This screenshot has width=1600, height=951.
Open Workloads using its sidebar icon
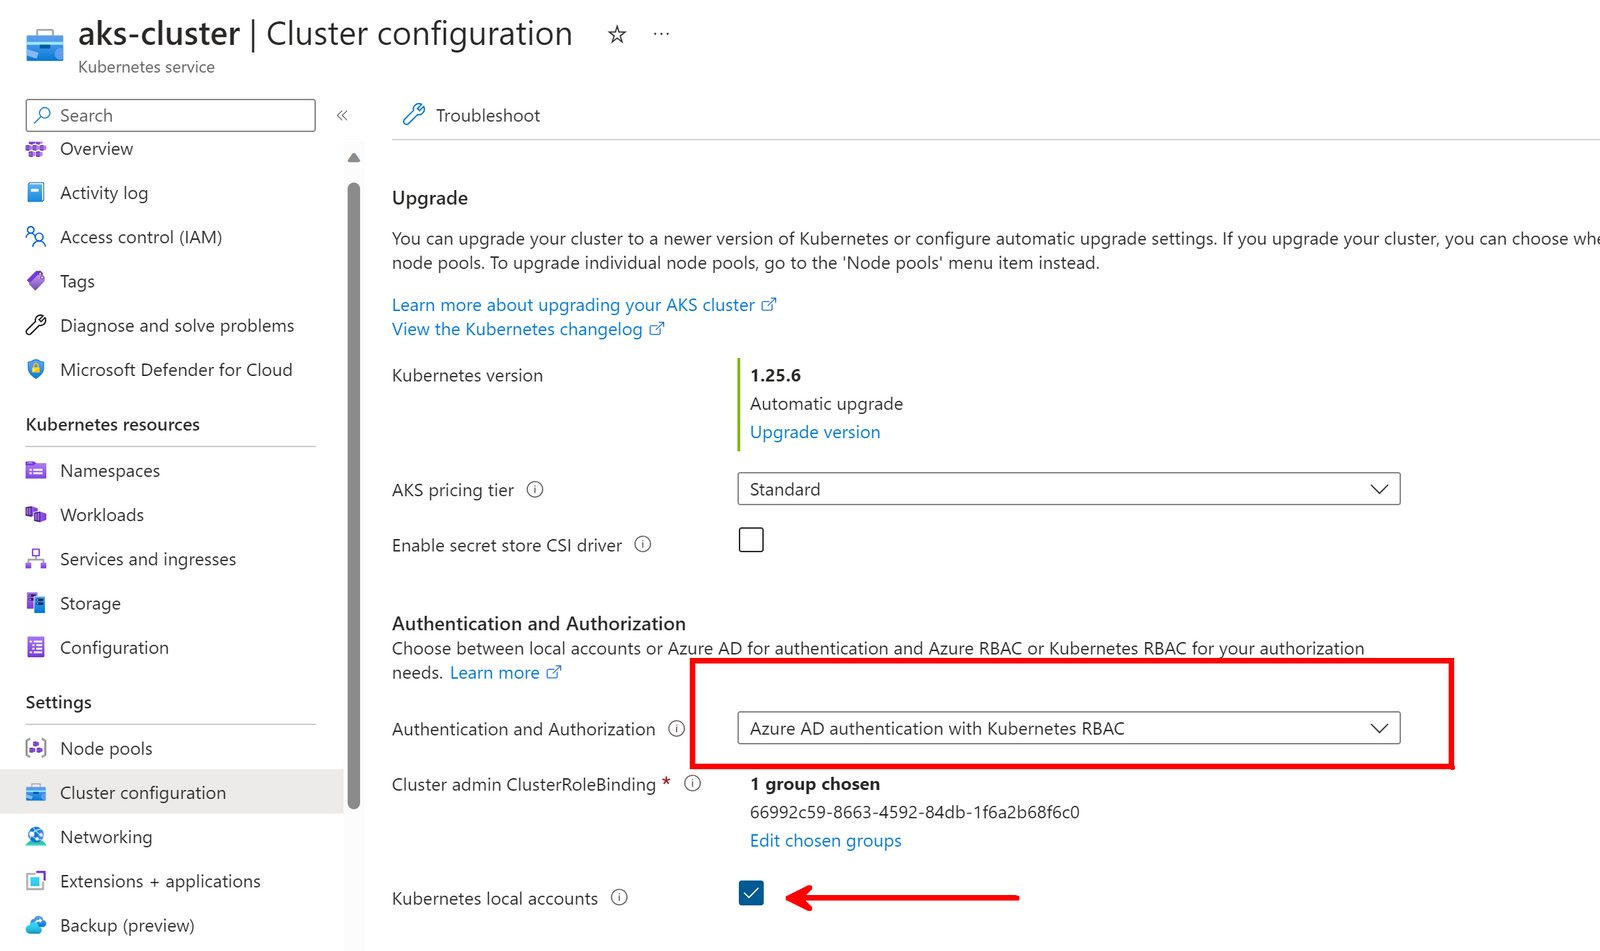36,514
